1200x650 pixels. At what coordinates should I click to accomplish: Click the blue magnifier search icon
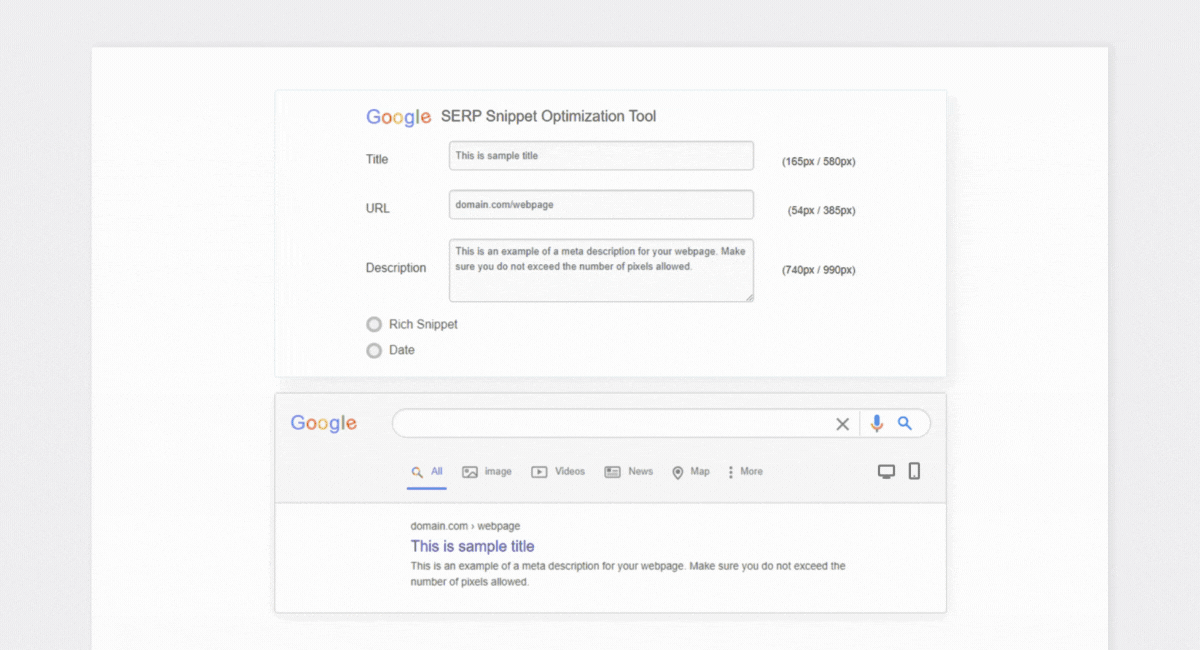(x=905, y=423)
